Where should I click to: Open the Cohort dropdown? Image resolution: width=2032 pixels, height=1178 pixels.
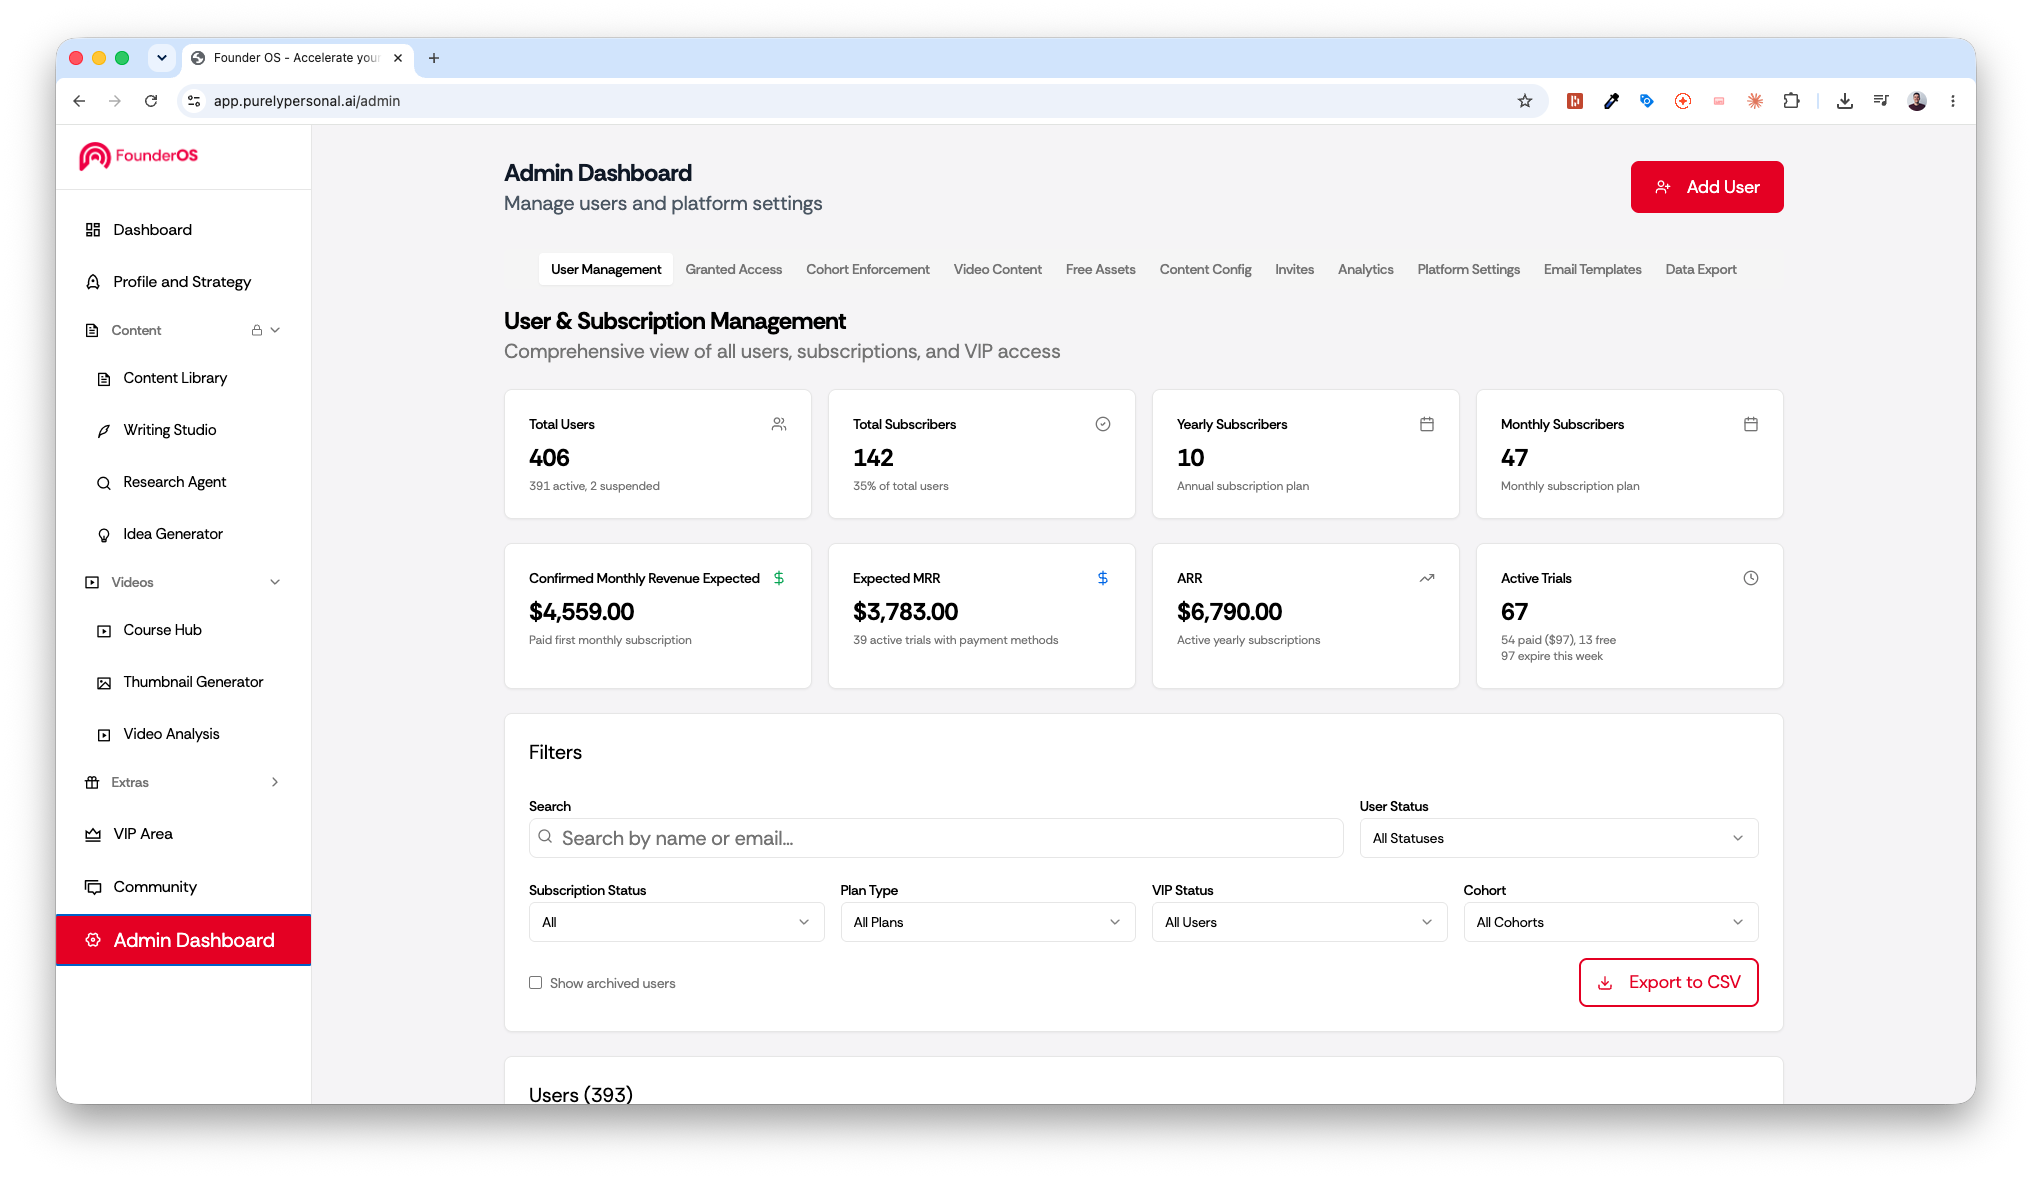(1610, 922)
